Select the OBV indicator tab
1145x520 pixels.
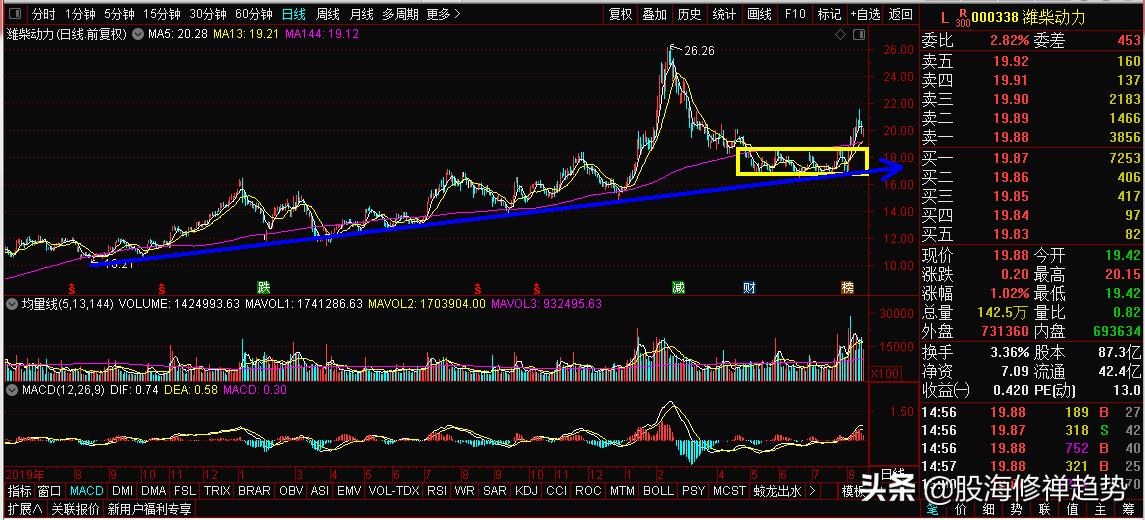(291, 491)
